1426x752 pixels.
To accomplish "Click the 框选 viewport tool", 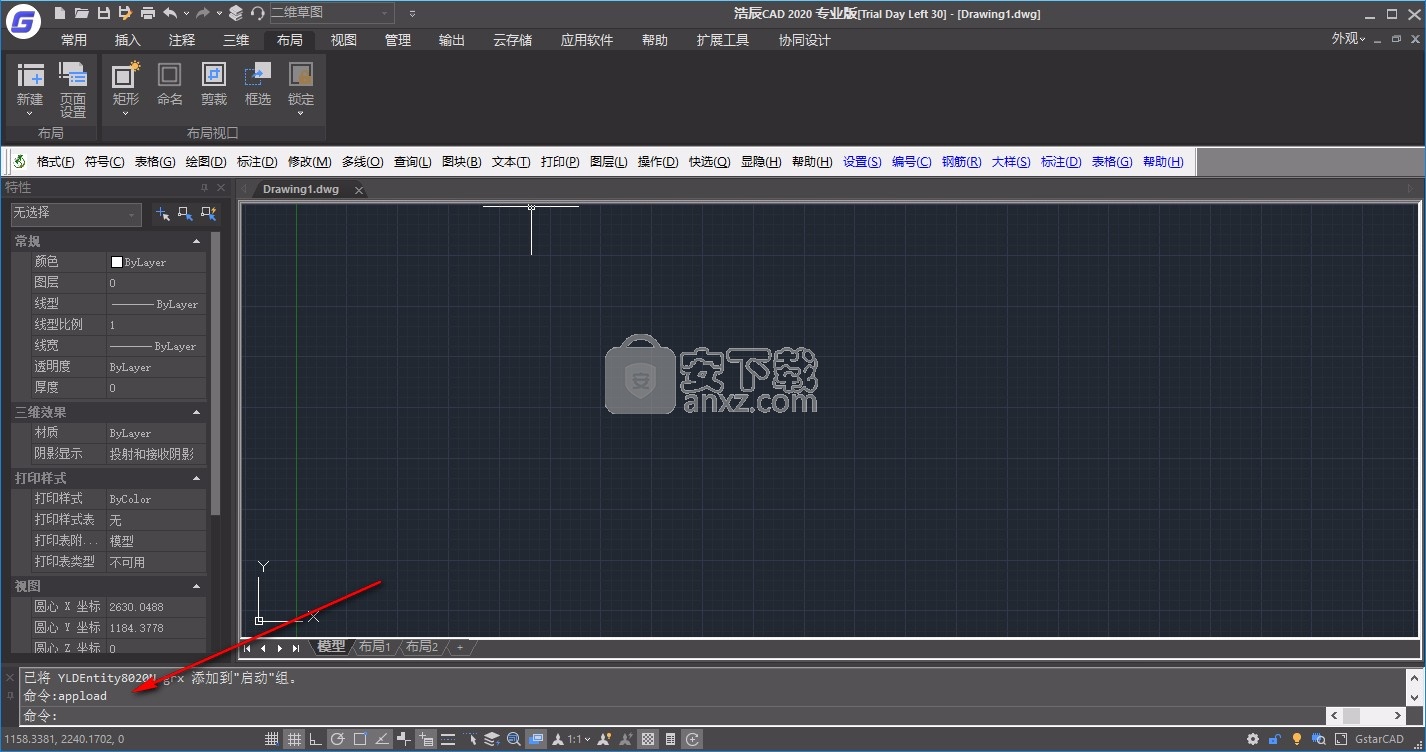I will (x=258, y=84).
